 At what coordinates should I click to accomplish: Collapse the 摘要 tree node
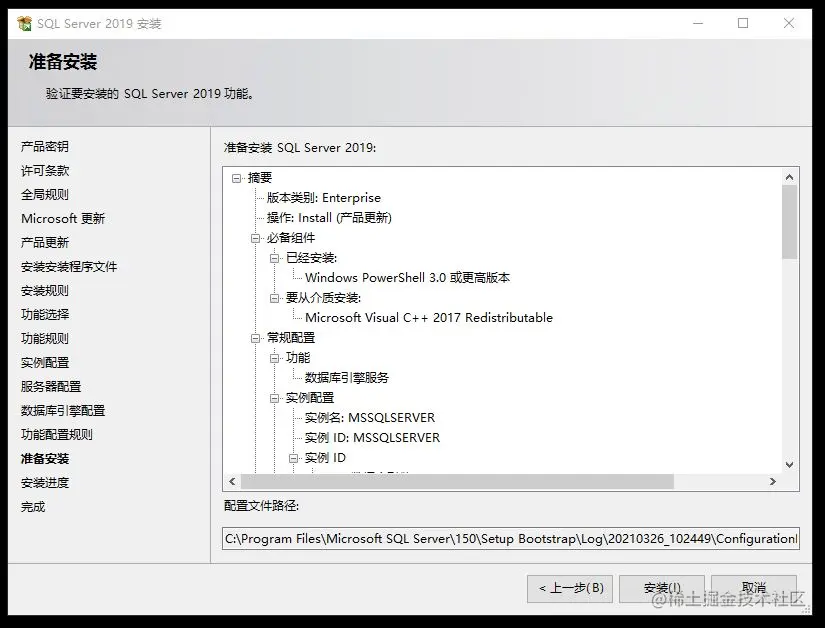click(x=237, y=178)
